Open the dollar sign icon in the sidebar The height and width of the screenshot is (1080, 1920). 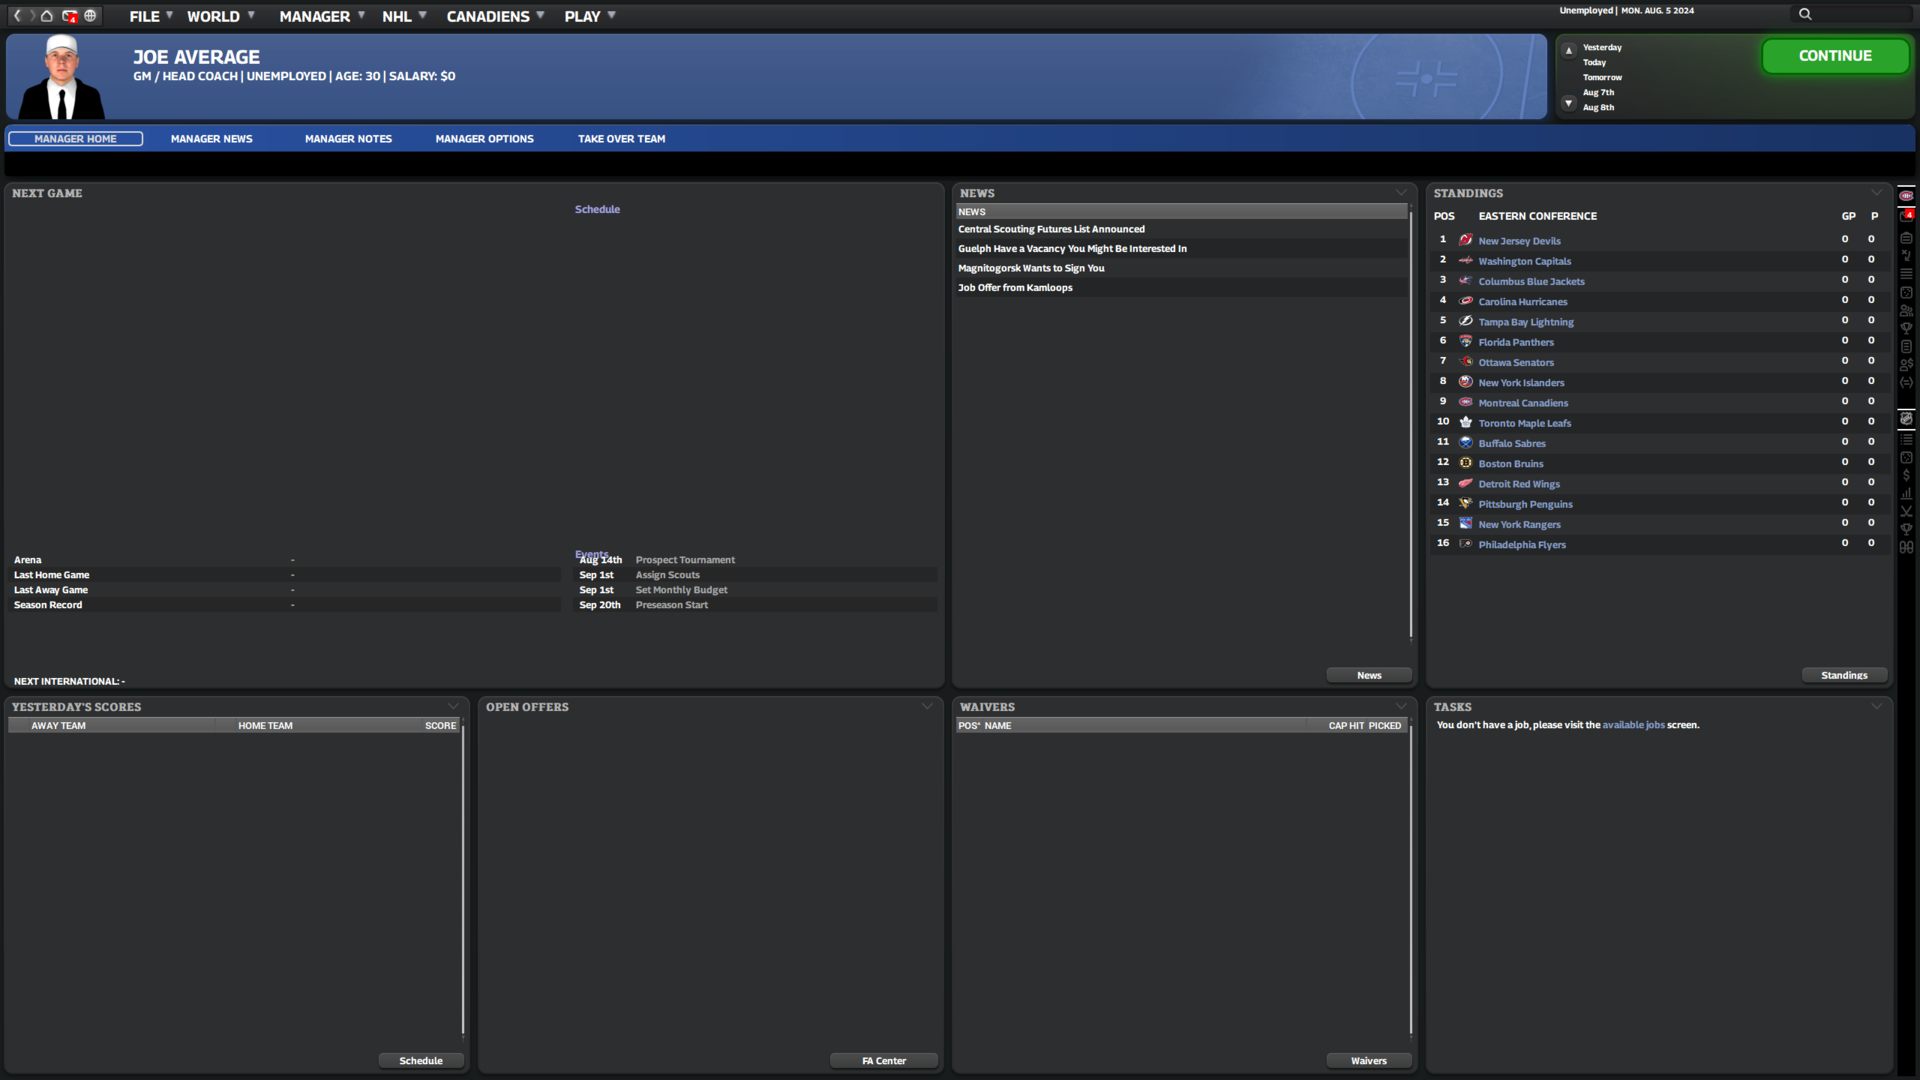pos(1906,475)
